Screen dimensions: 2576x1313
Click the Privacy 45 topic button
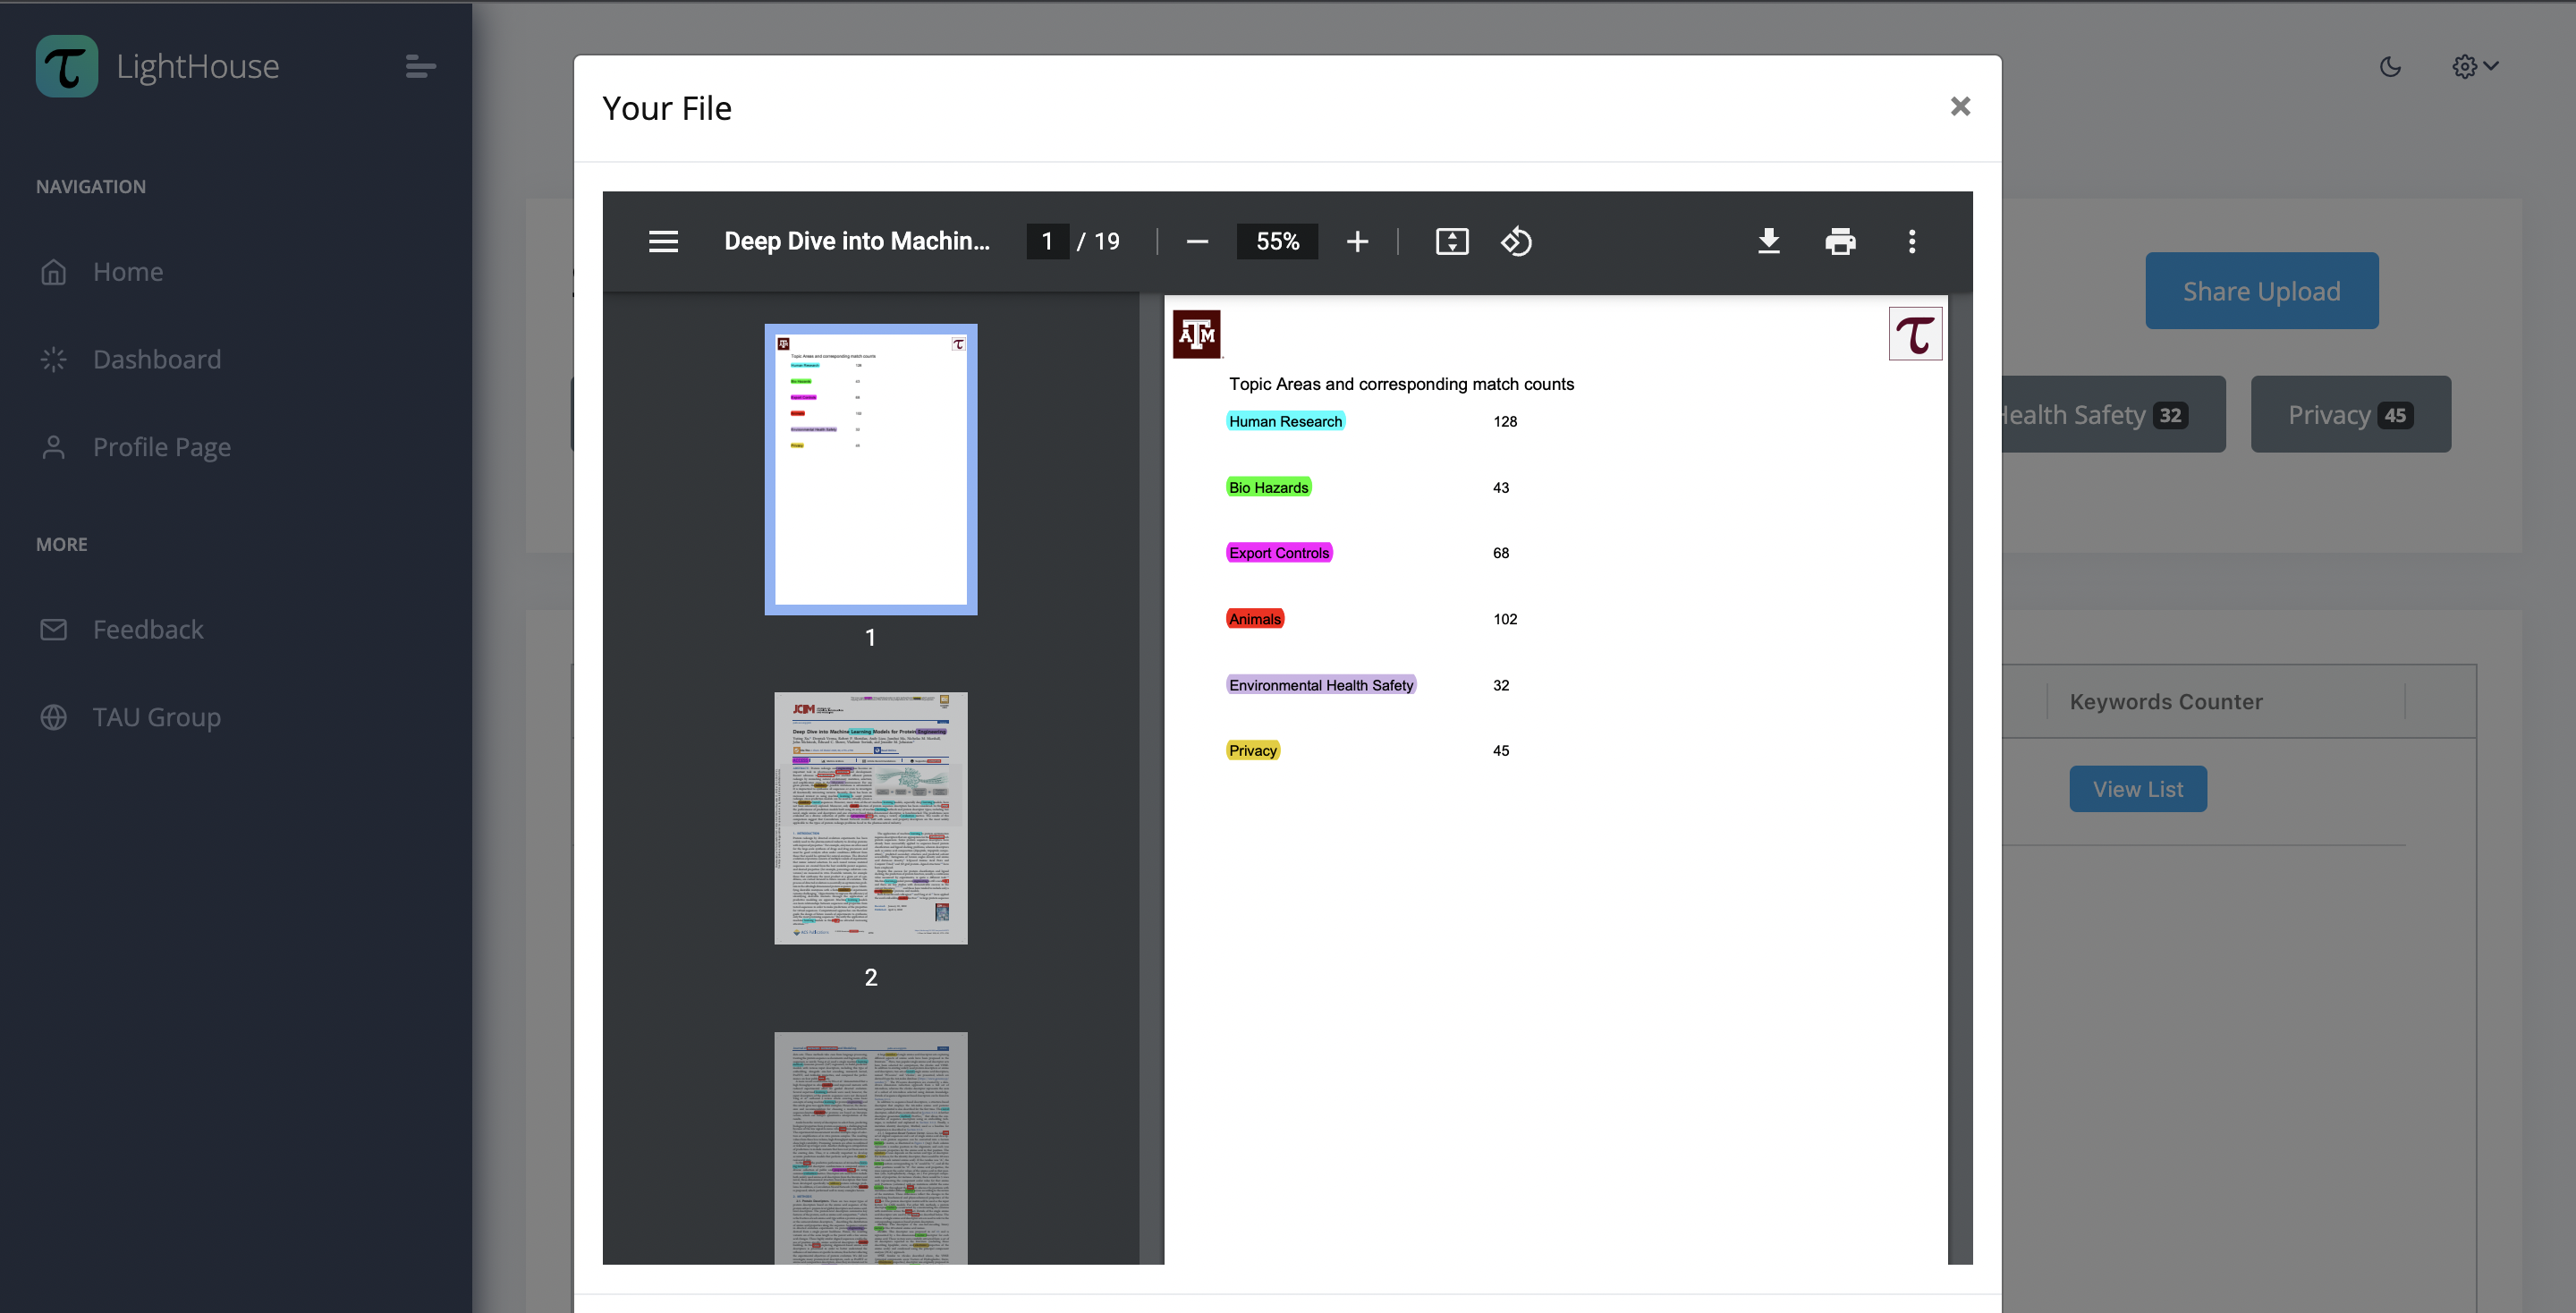(2350, 415)
